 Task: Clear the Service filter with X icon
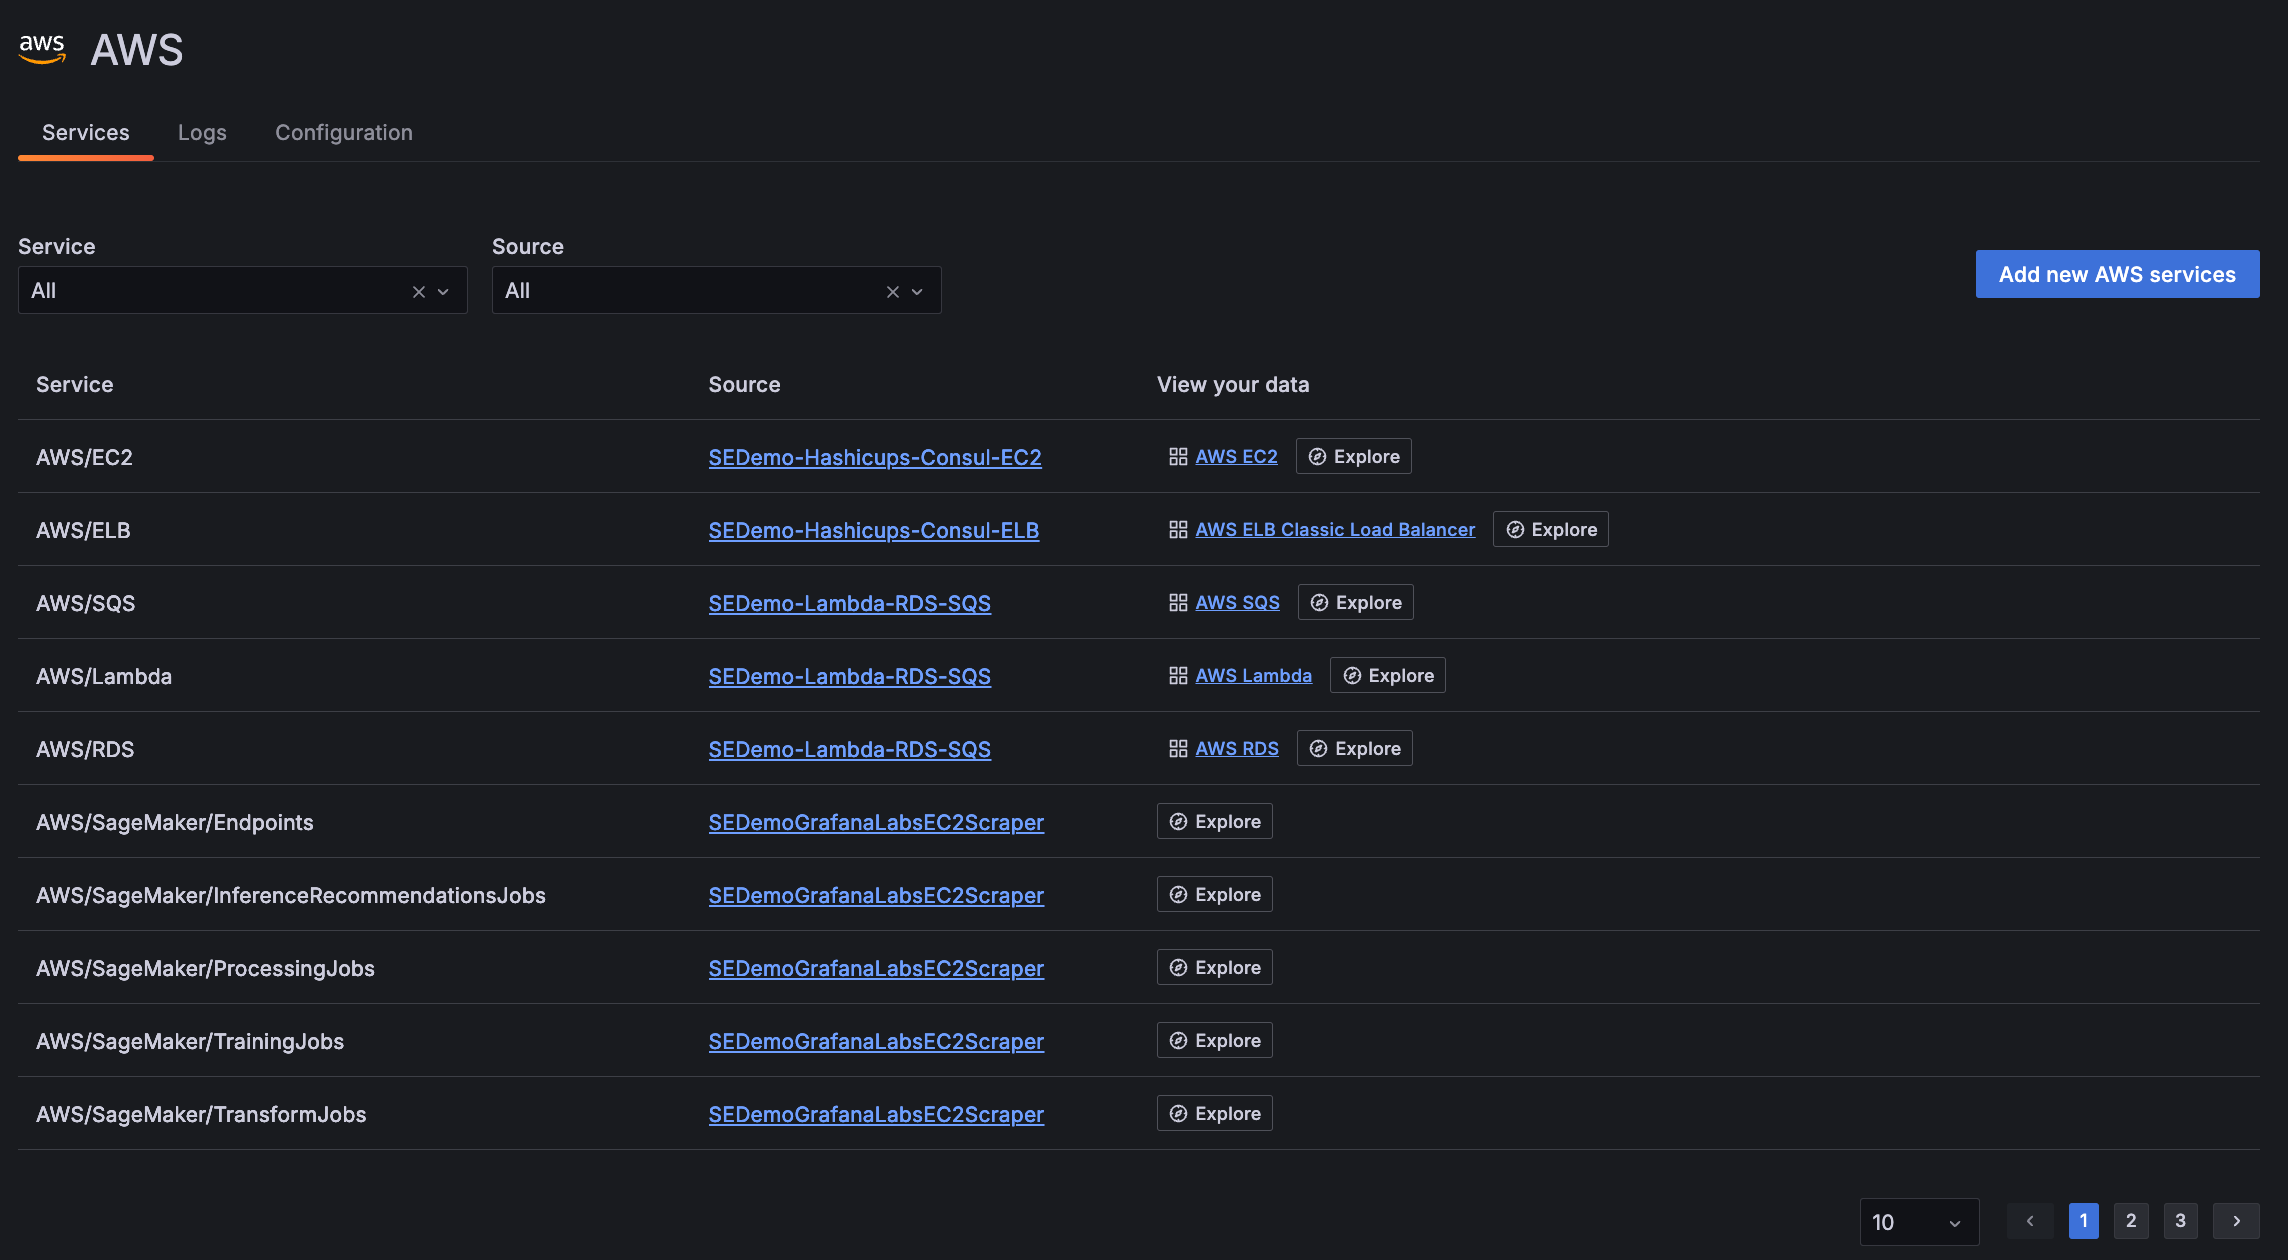click(419, 292)
